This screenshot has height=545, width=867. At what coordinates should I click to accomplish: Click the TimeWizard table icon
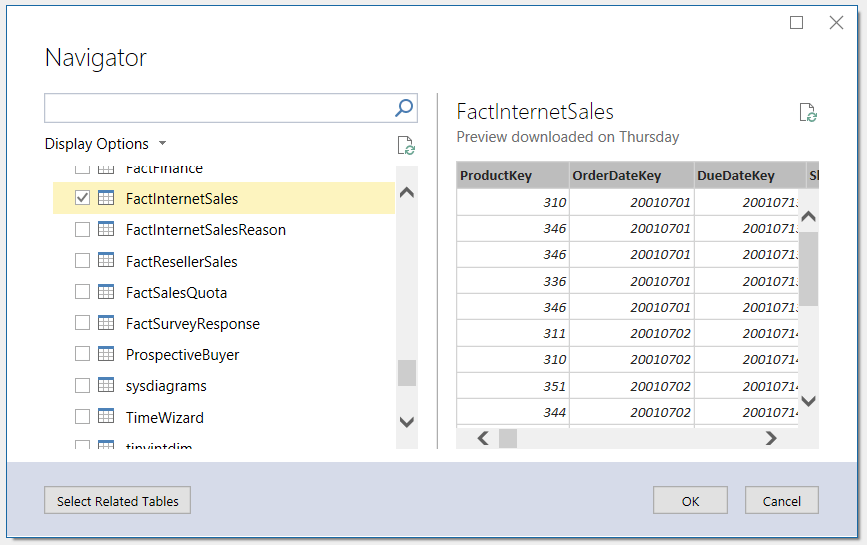[x=106, y=417]
